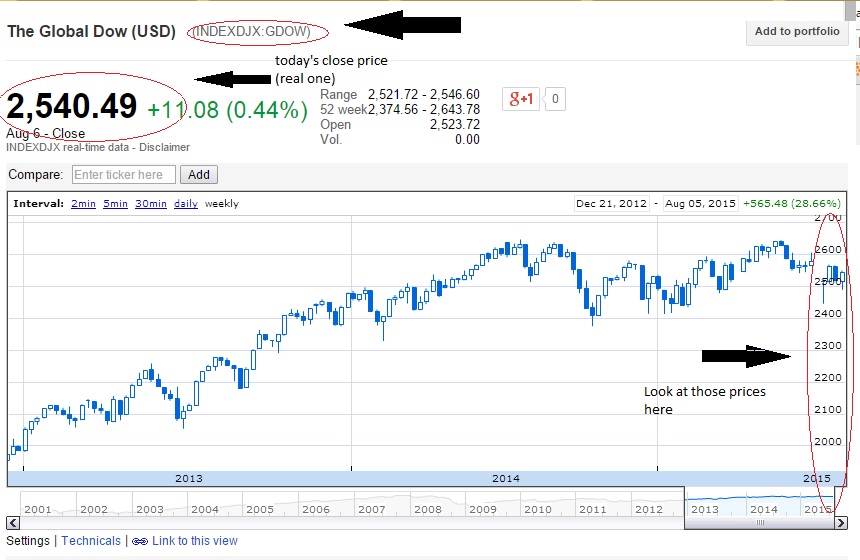Click 2008 in the overview timeline
Viewport: 860px width, 560px height.
[x=428, y=510]
